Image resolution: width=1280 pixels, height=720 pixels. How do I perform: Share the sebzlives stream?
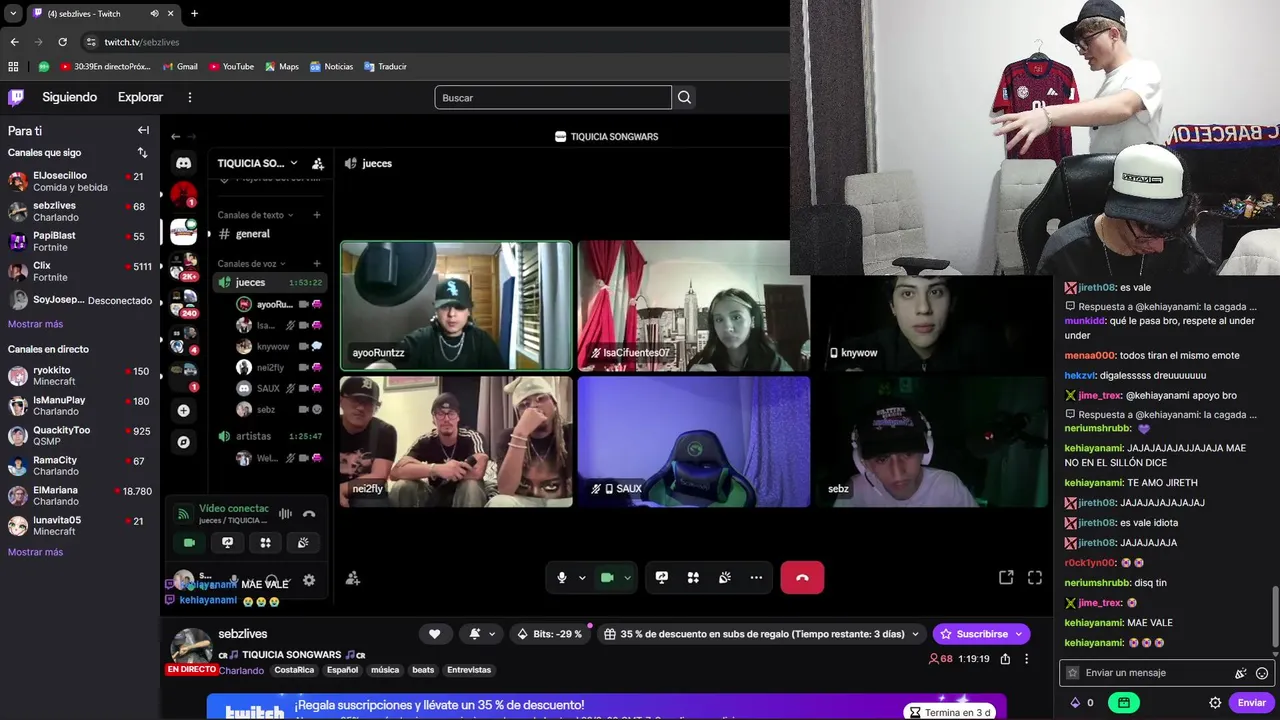coord(1005,659)
